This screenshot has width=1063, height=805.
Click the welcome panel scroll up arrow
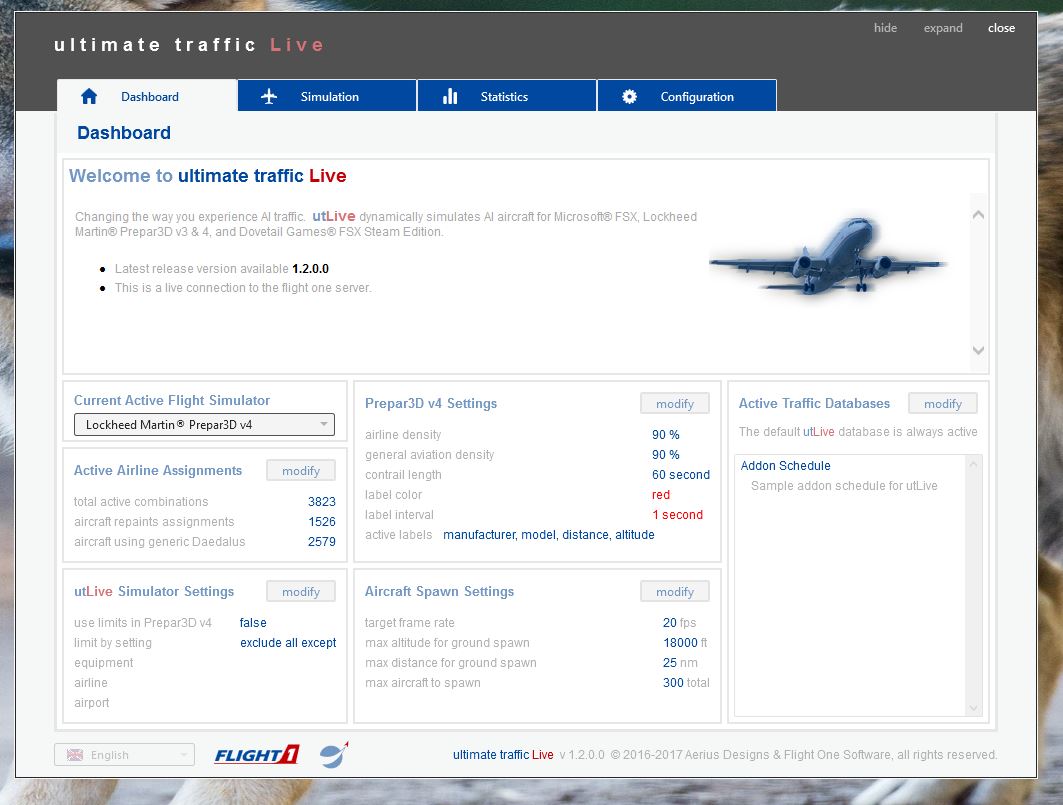pyautogui.click(x=978, y=215)
